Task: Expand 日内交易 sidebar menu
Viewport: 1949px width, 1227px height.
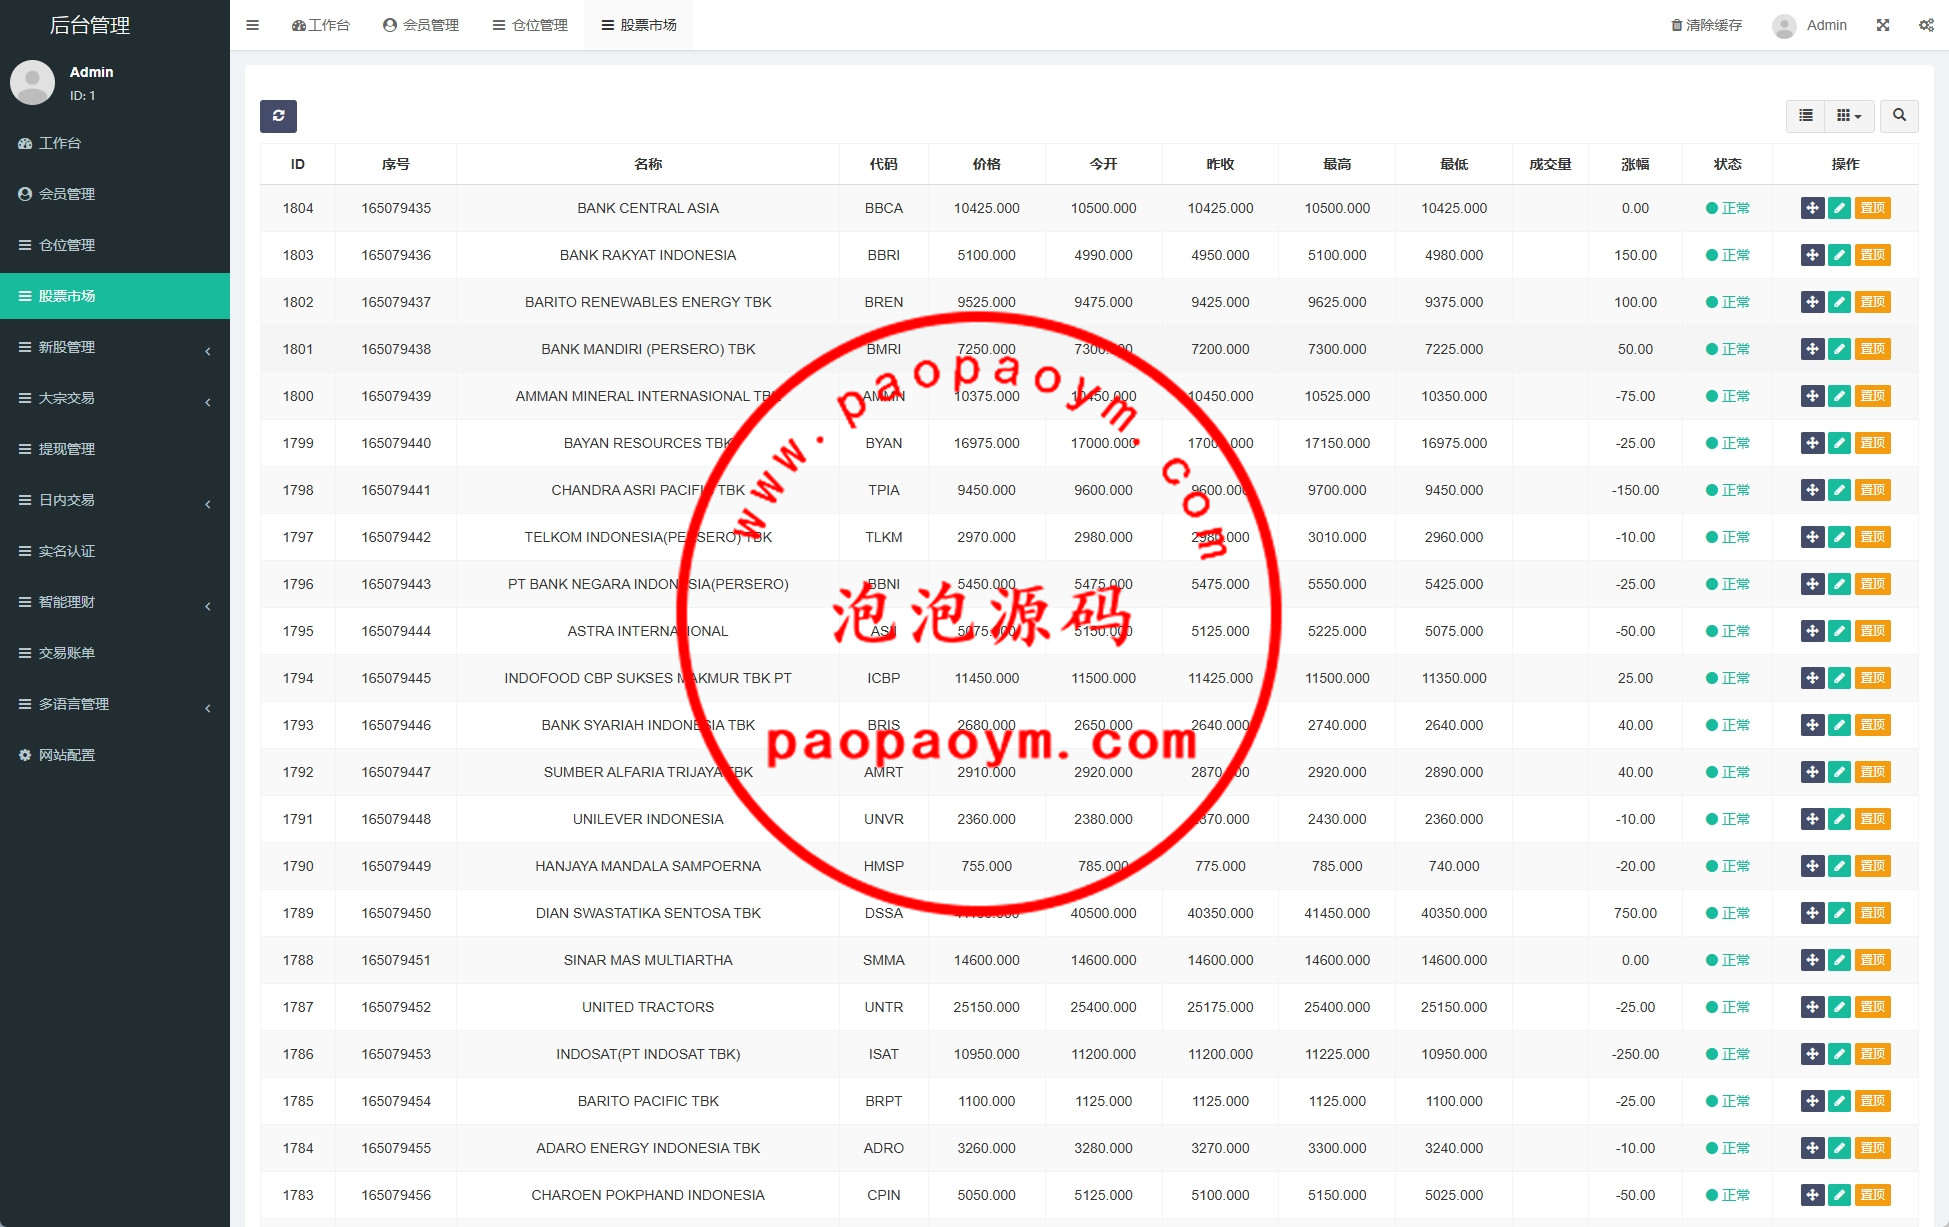Action: [x=115, y=500]
